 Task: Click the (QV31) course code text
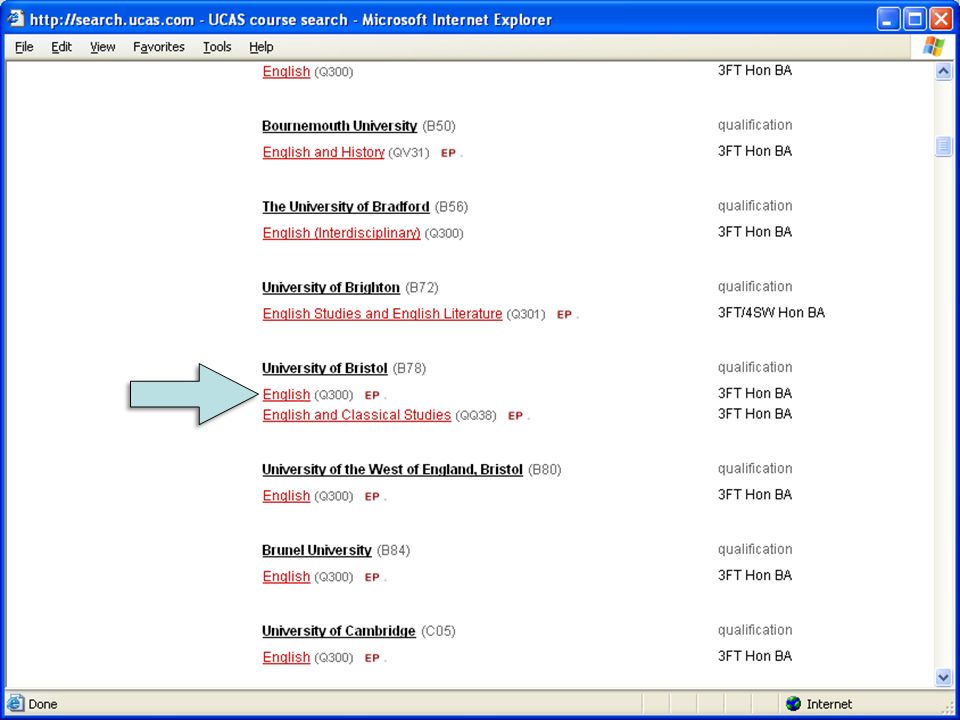(409, 152)
